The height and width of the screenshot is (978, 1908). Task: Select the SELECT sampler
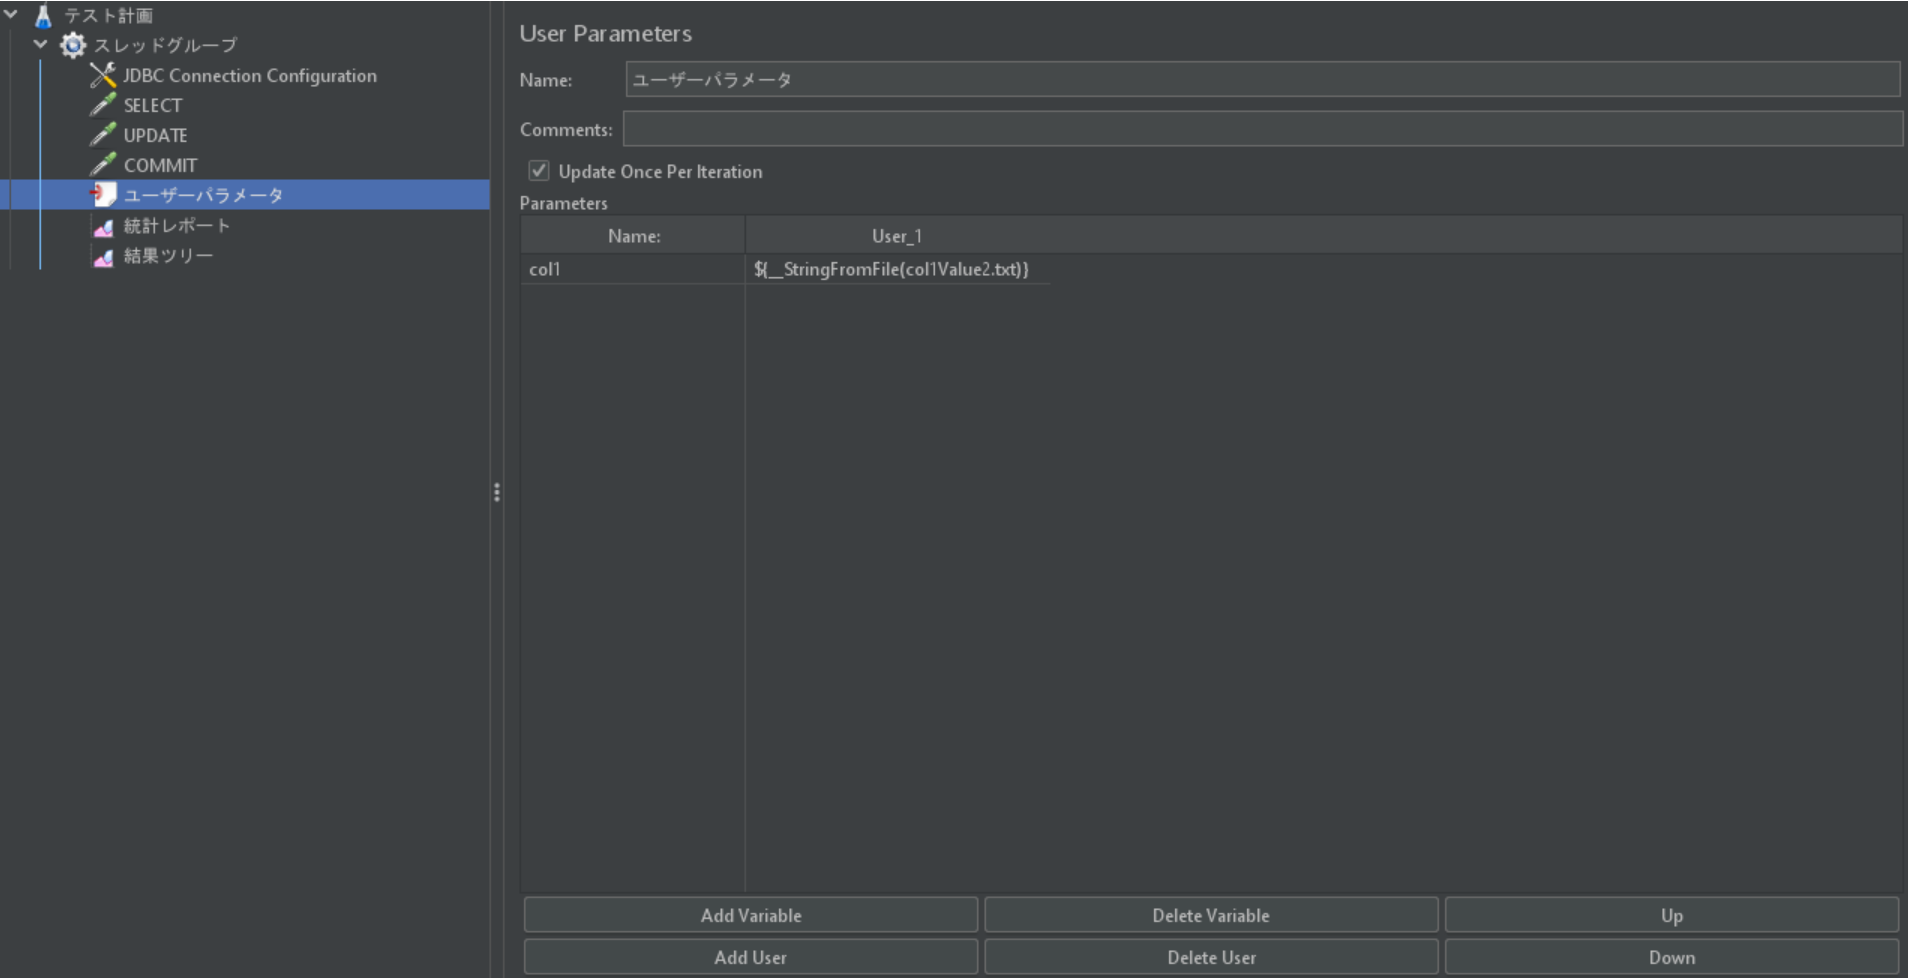(x=153, y=105)
